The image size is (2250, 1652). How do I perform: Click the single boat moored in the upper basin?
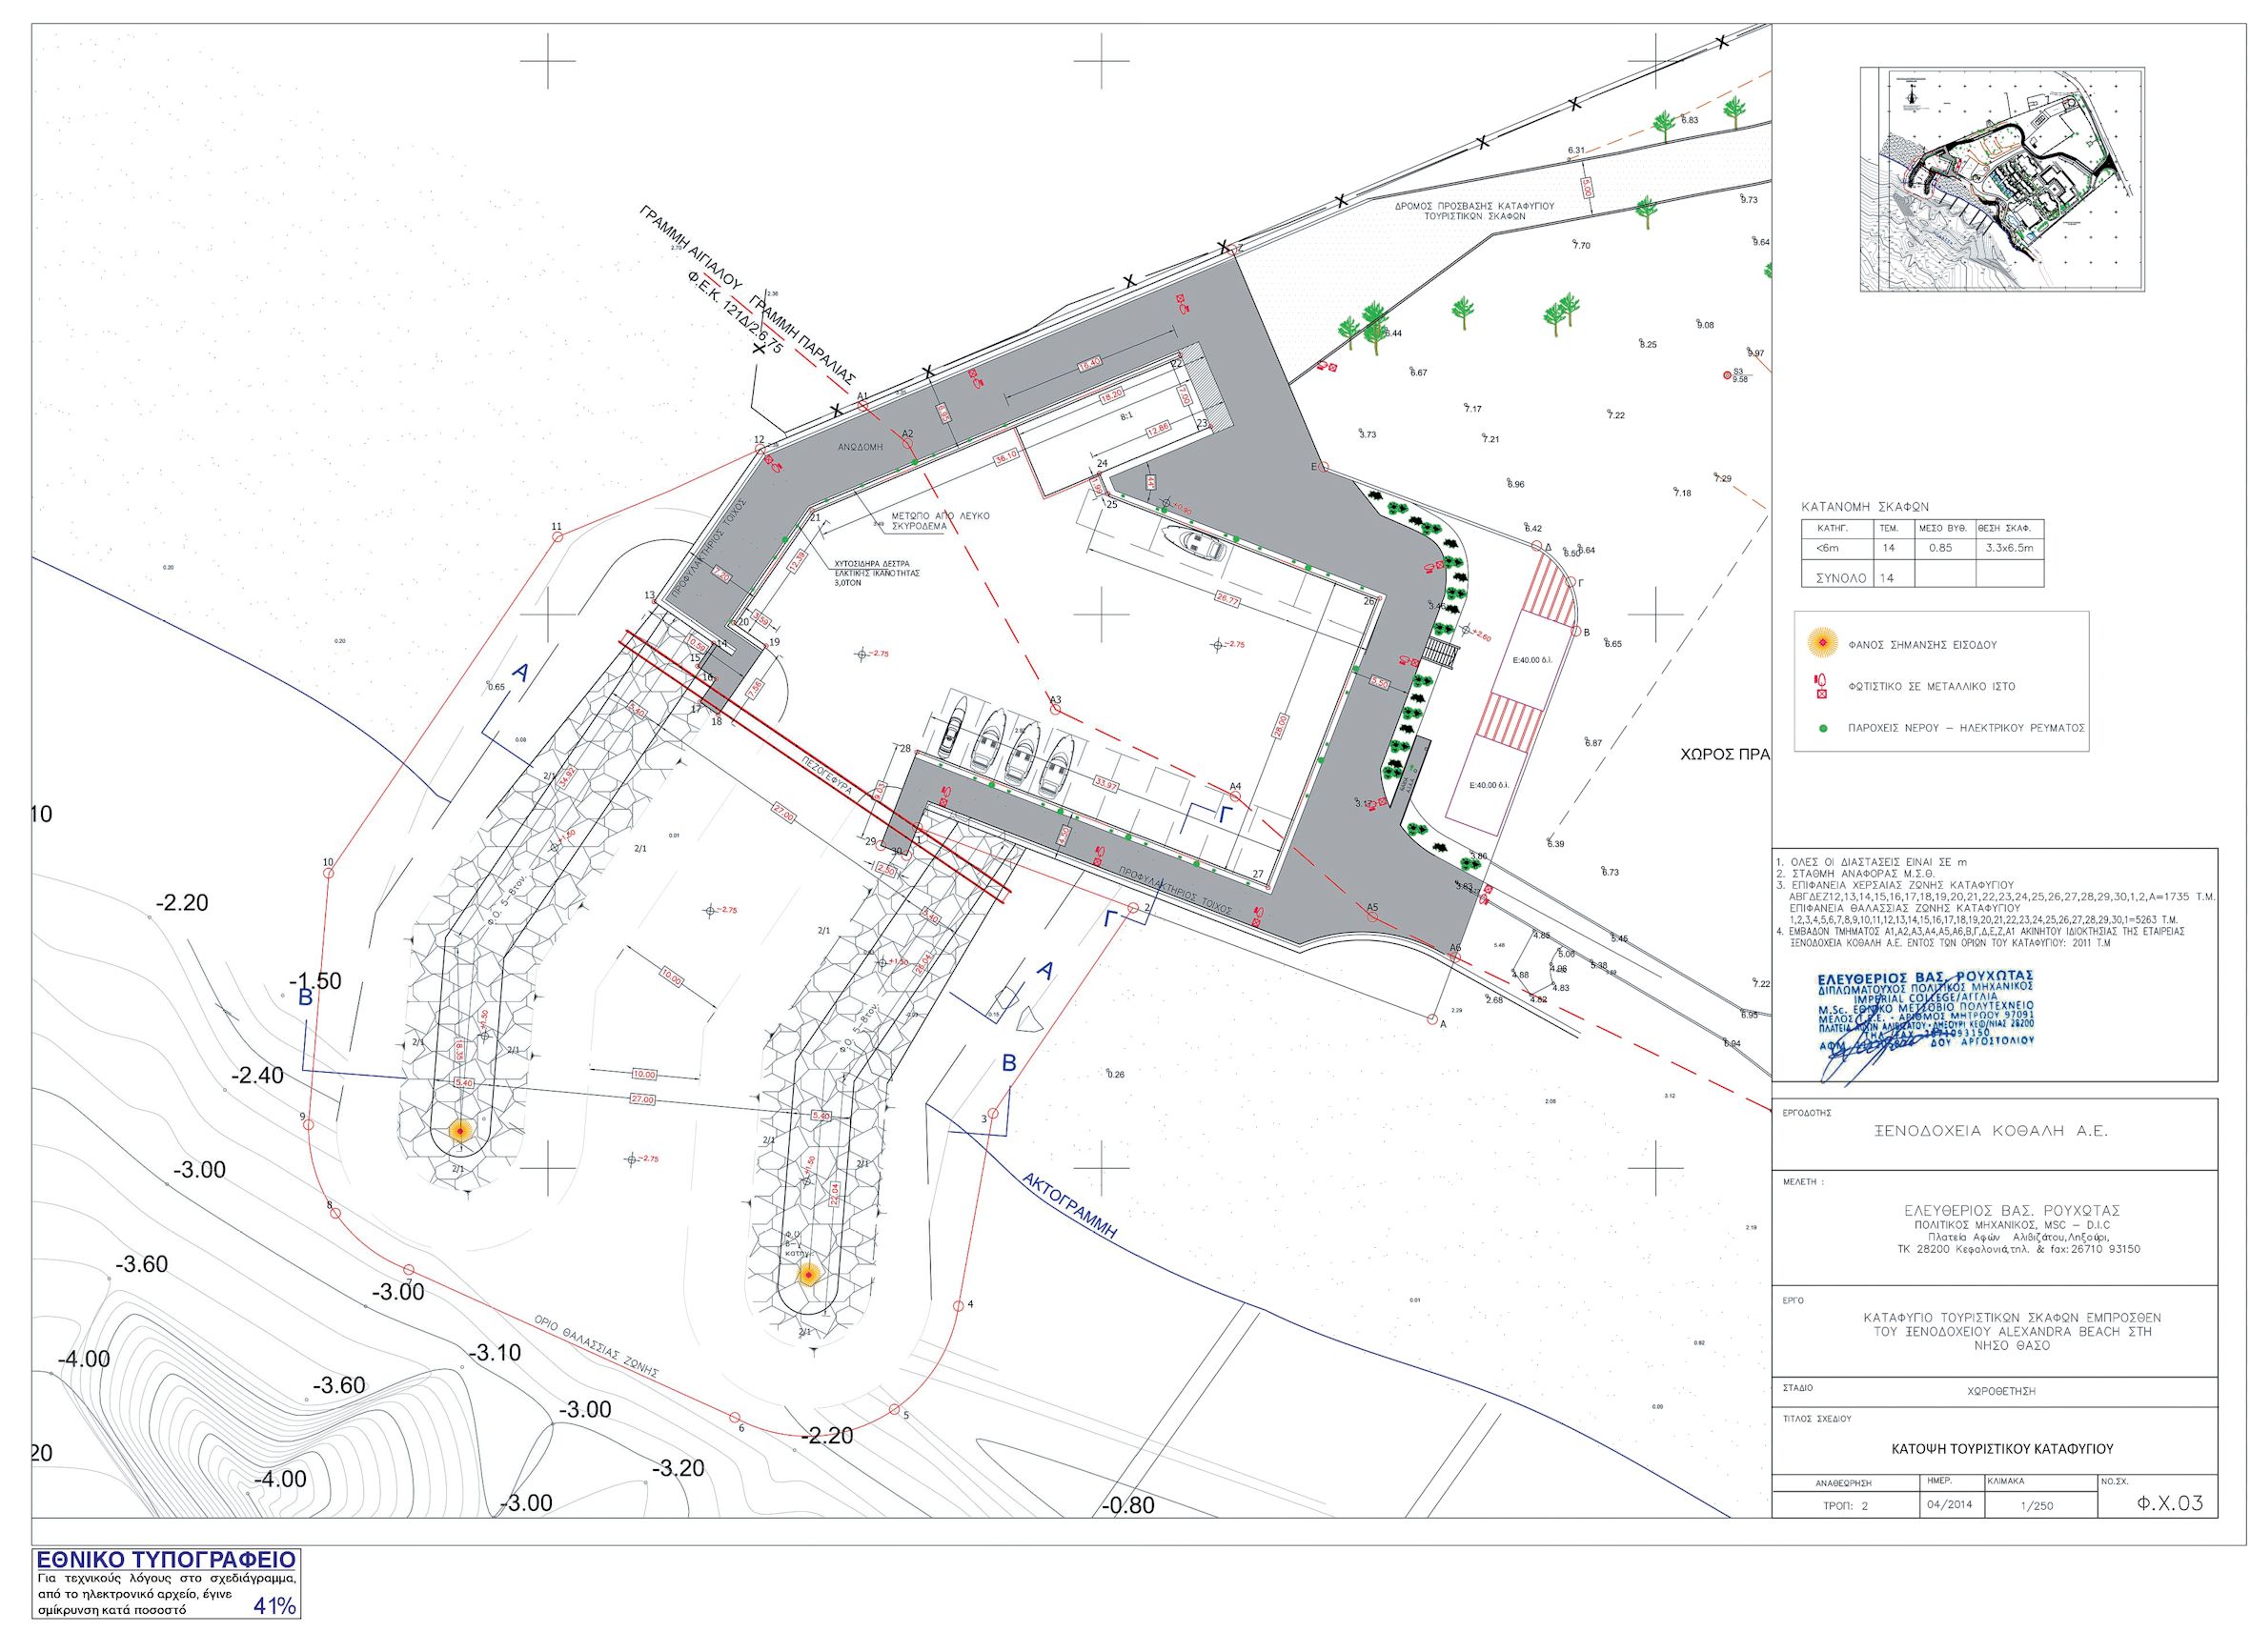(1196, 544)
